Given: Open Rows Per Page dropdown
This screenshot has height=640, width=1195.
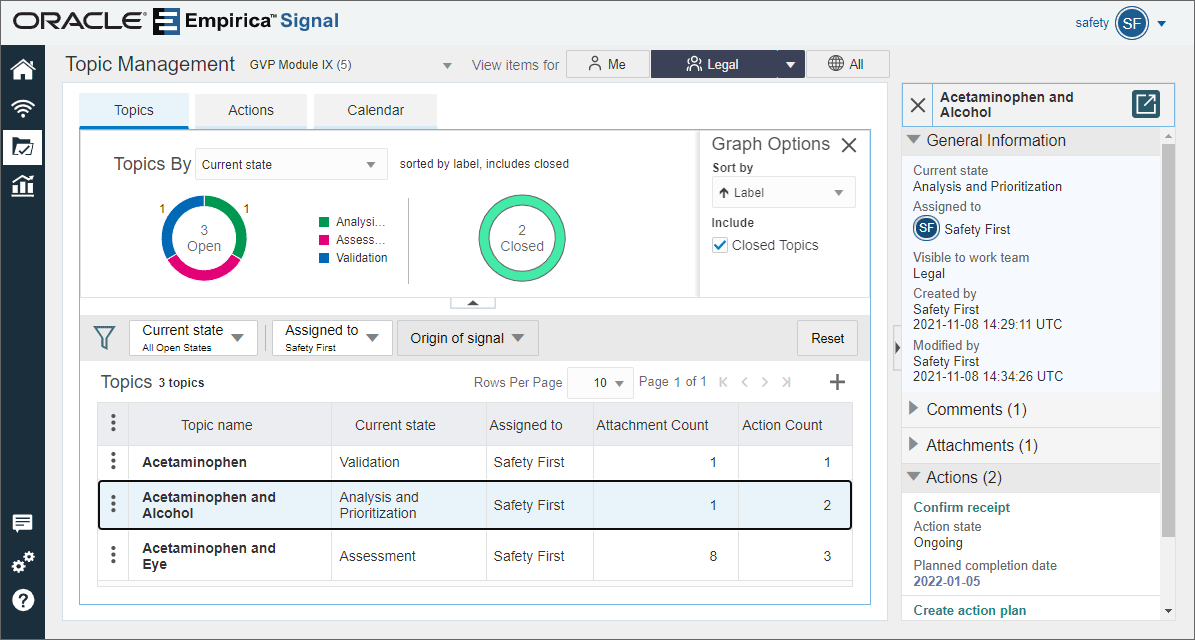Looking at the screenshot, I should click(x=601, y=382).
